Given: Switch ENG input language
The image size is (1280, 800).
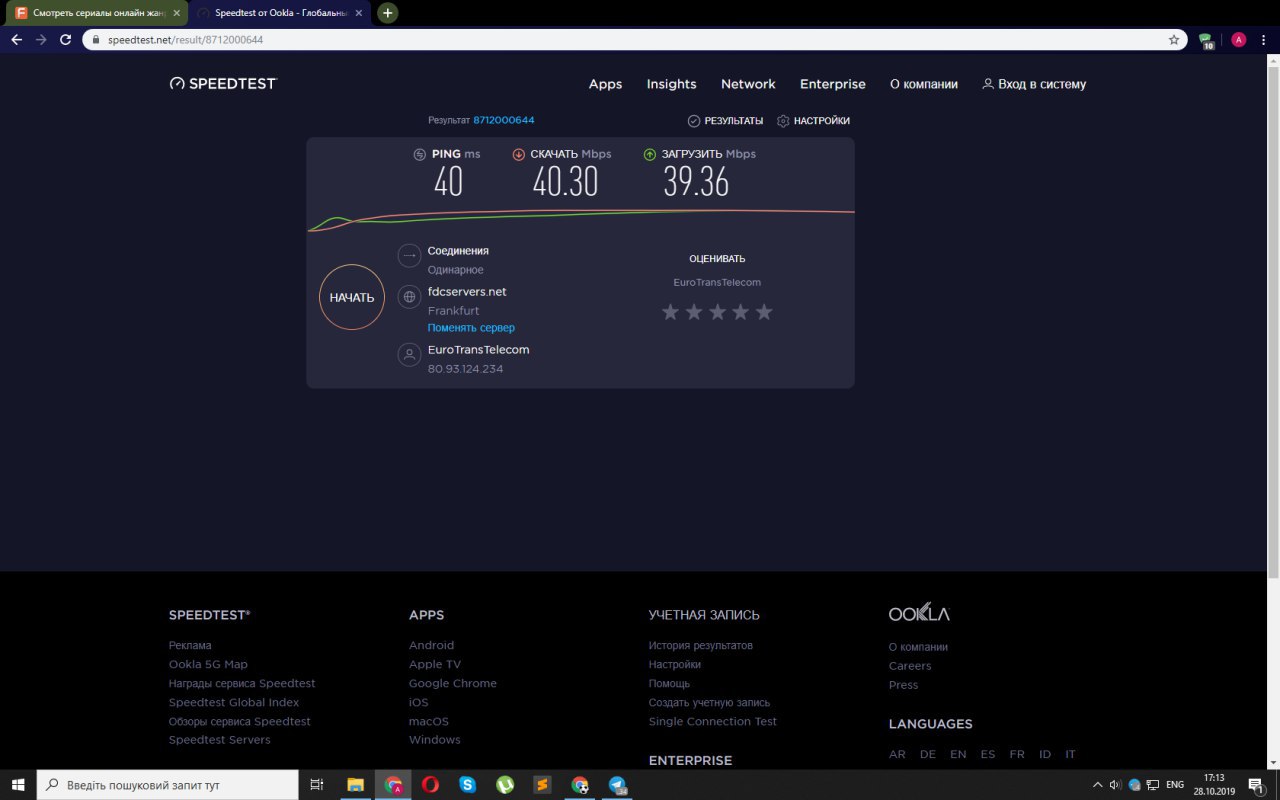Looking at the screenshot, I should click(1175, 785).
